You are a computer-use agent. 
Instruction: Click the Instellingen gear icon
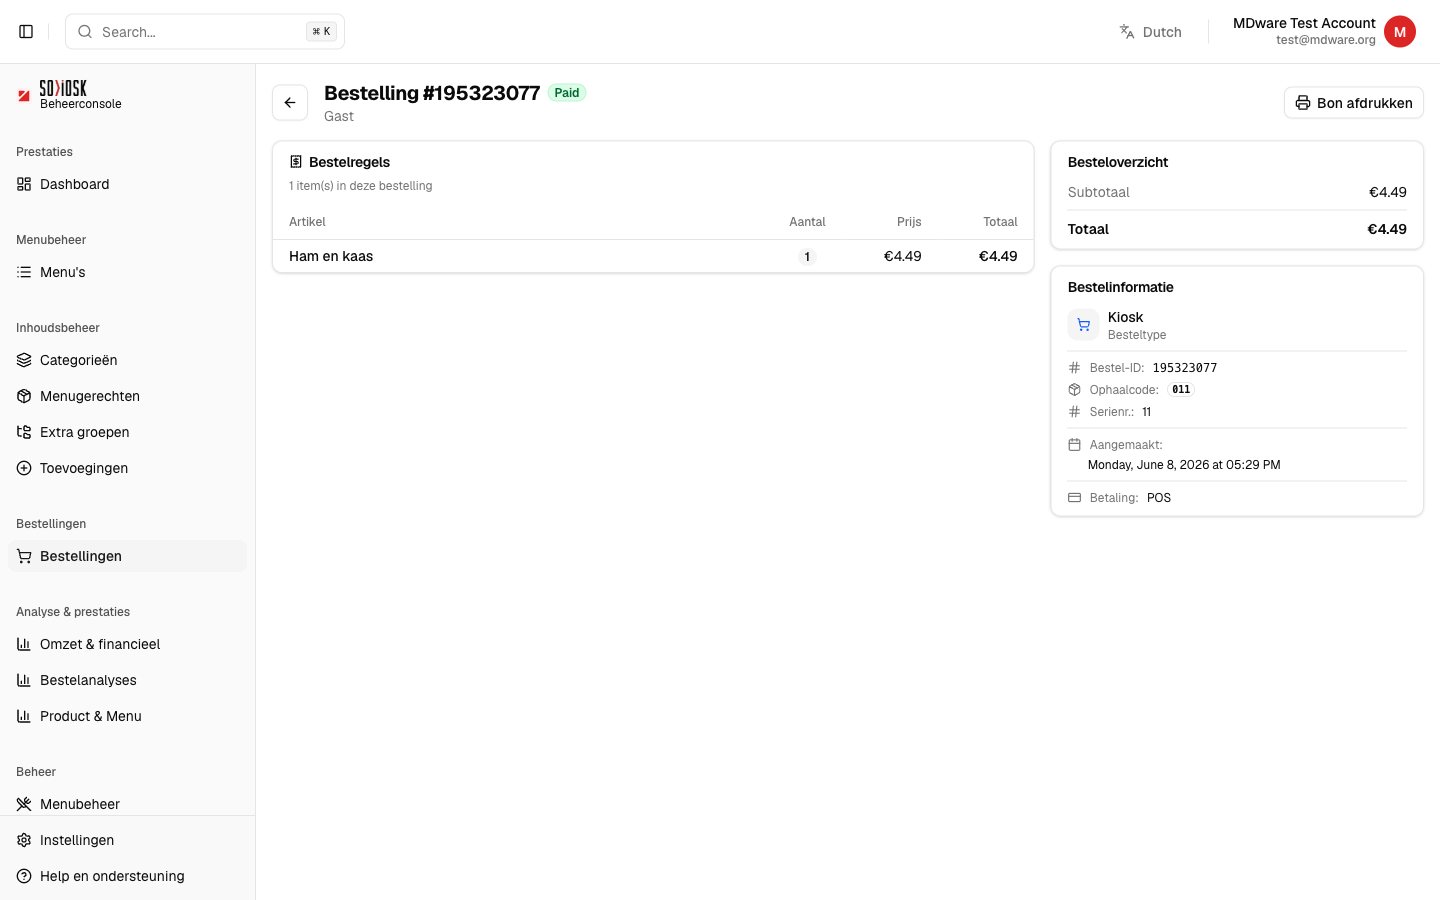24,840
